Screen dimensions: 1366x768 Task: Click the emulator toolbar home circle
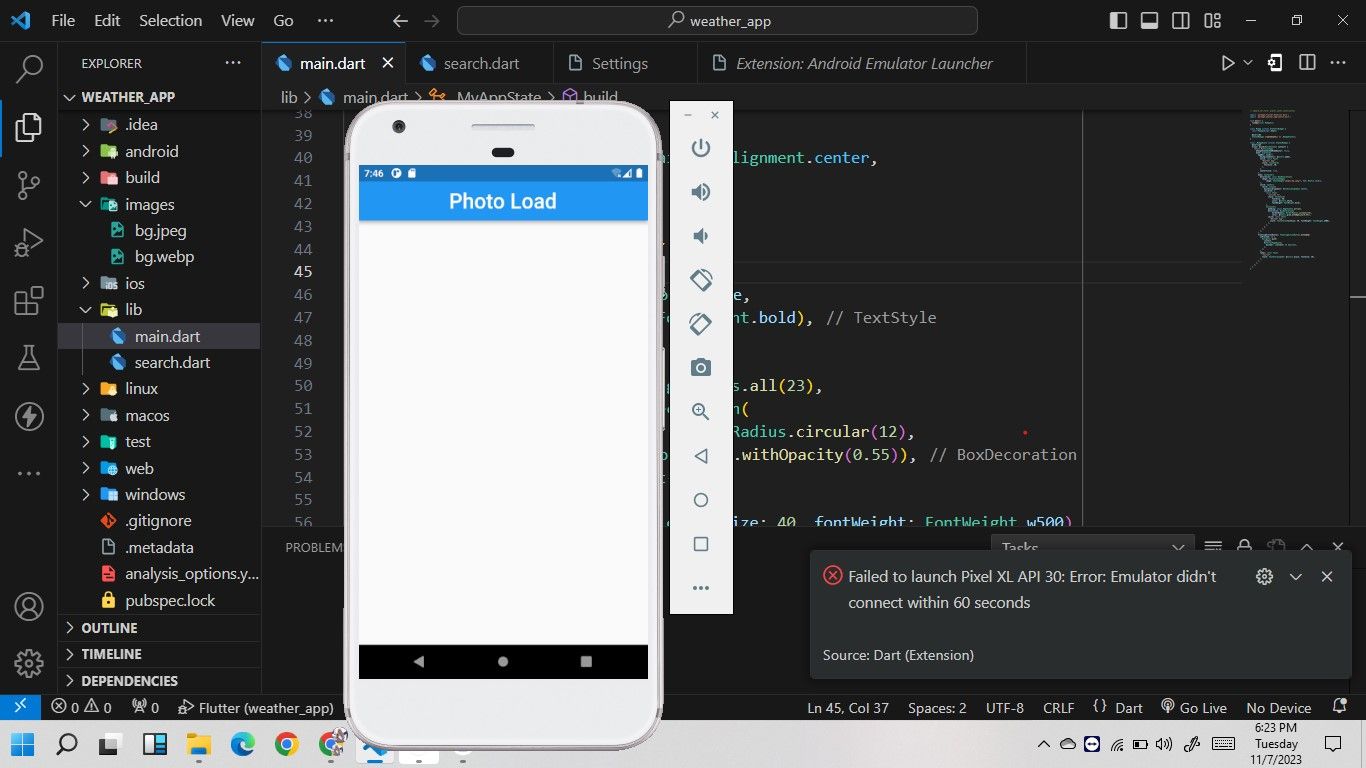coord(701,500)
